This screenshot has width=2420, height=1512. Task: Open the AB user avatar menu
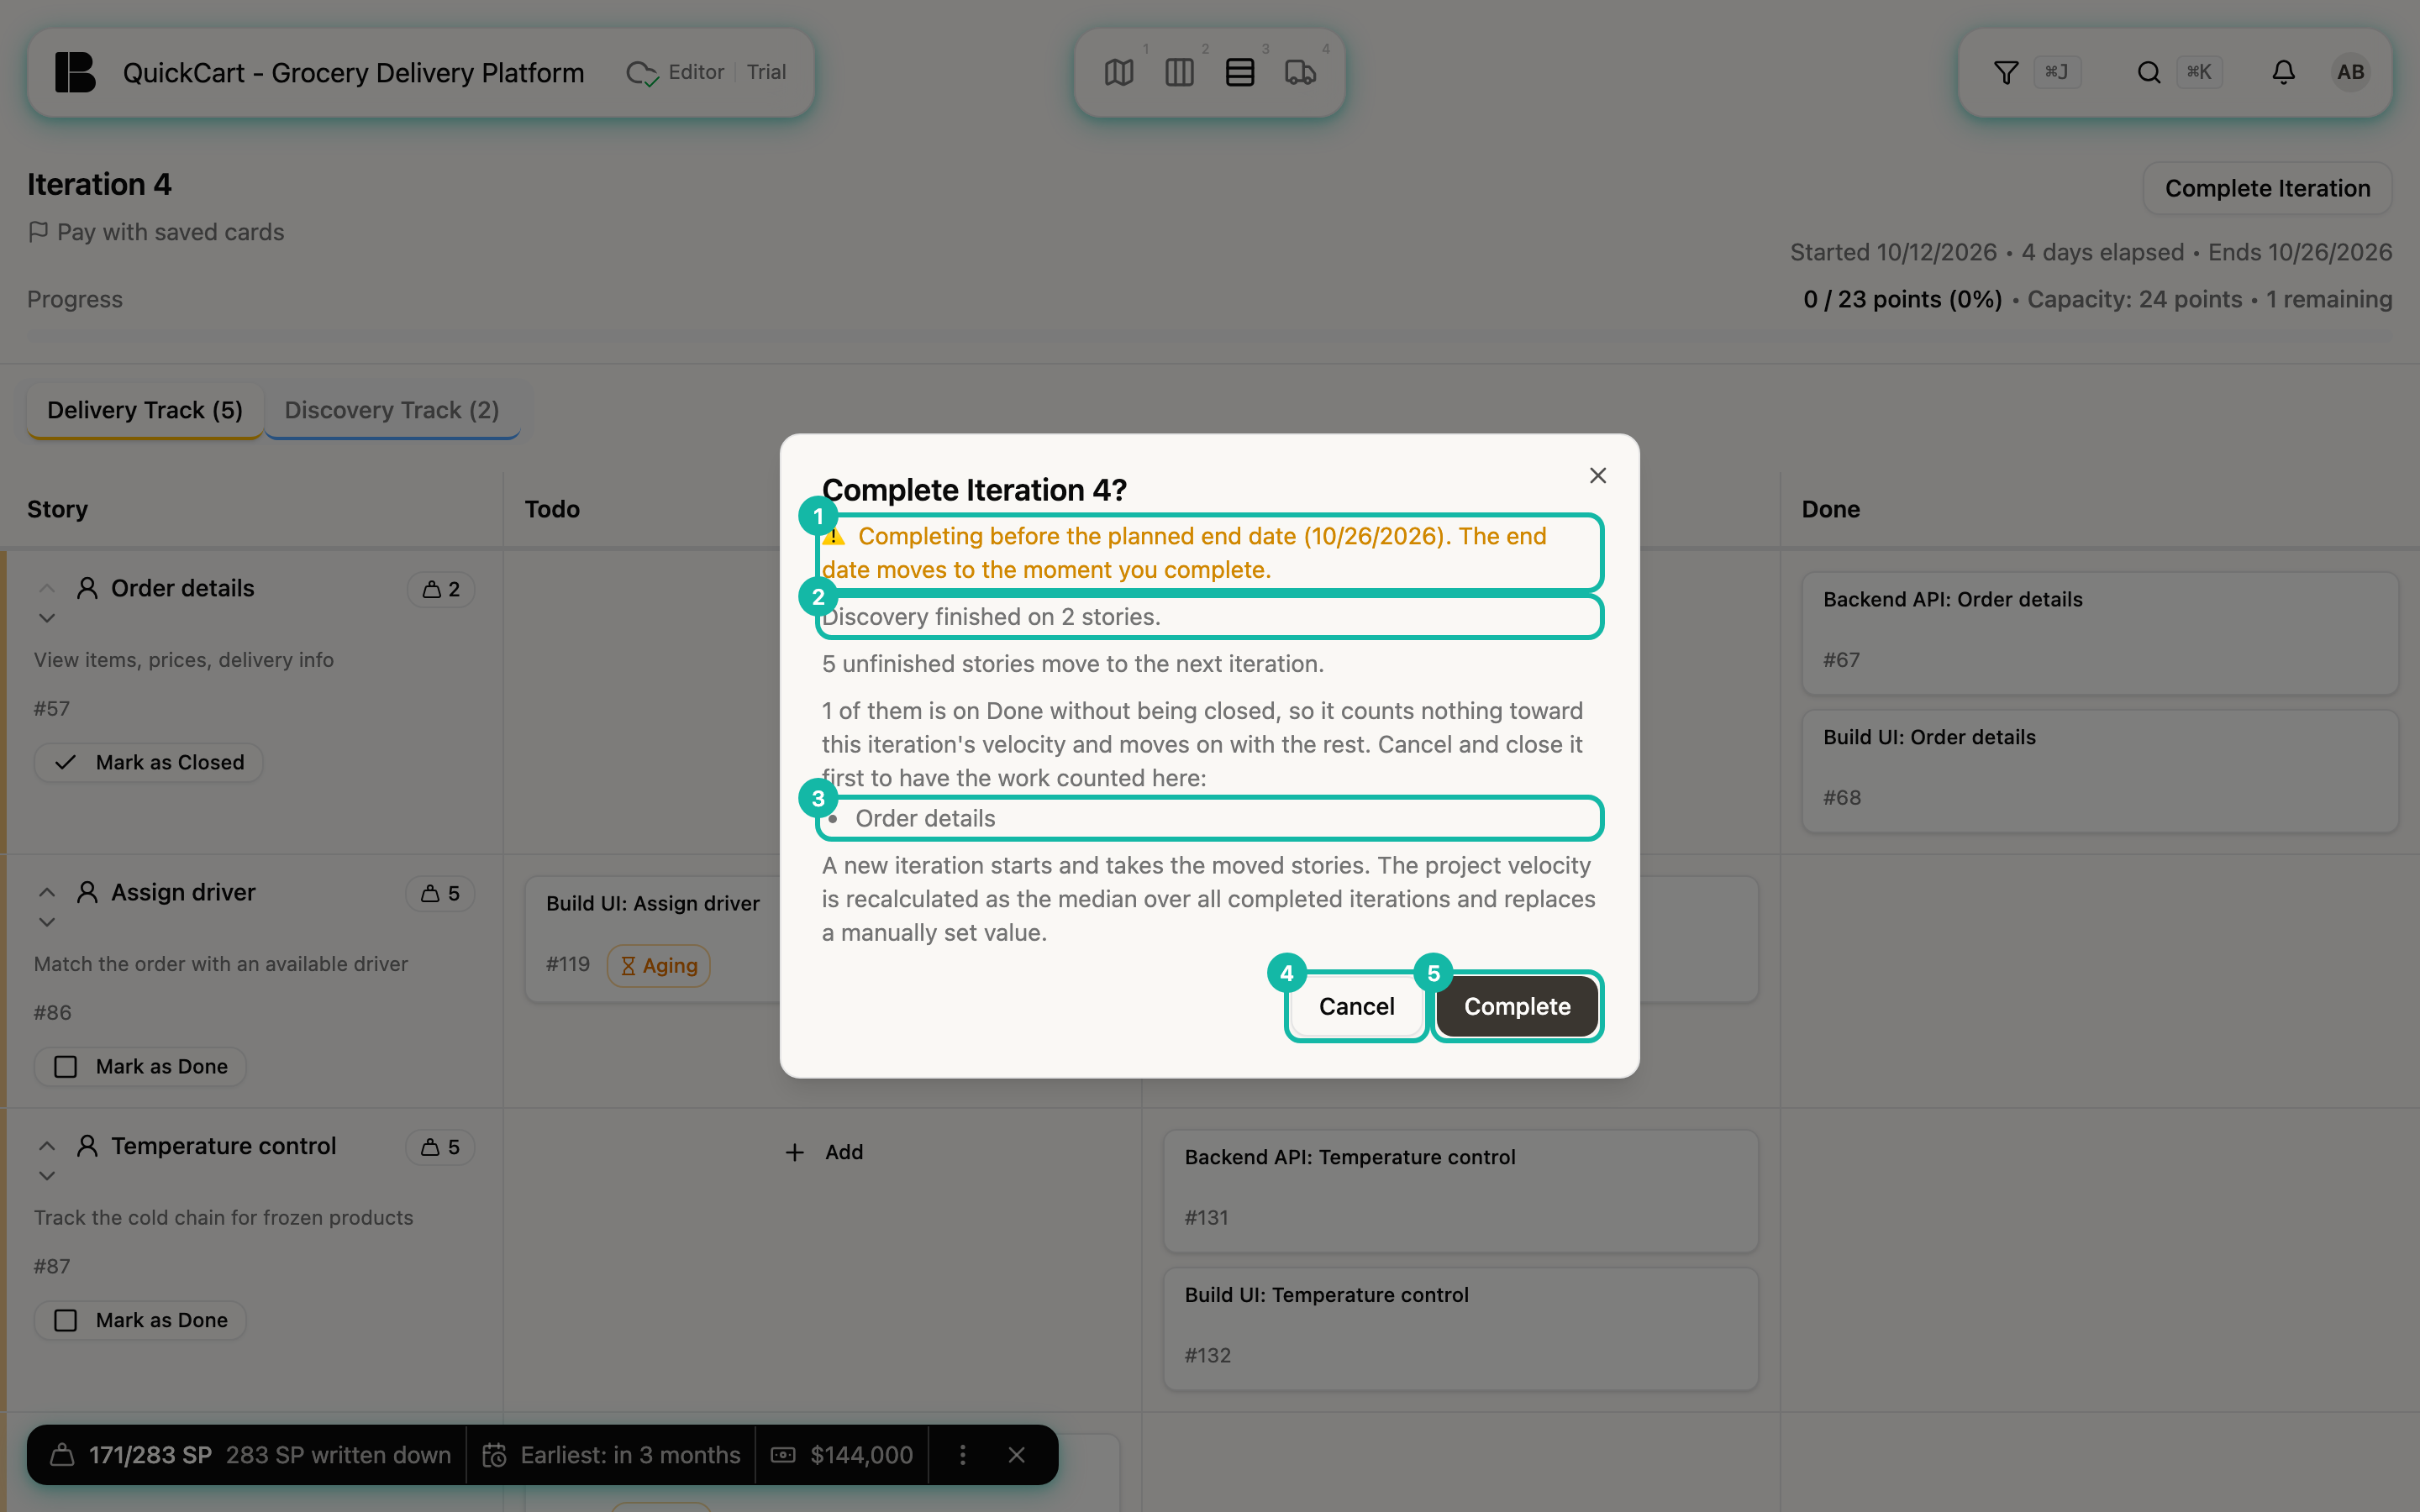click(x=2351, y=72)
